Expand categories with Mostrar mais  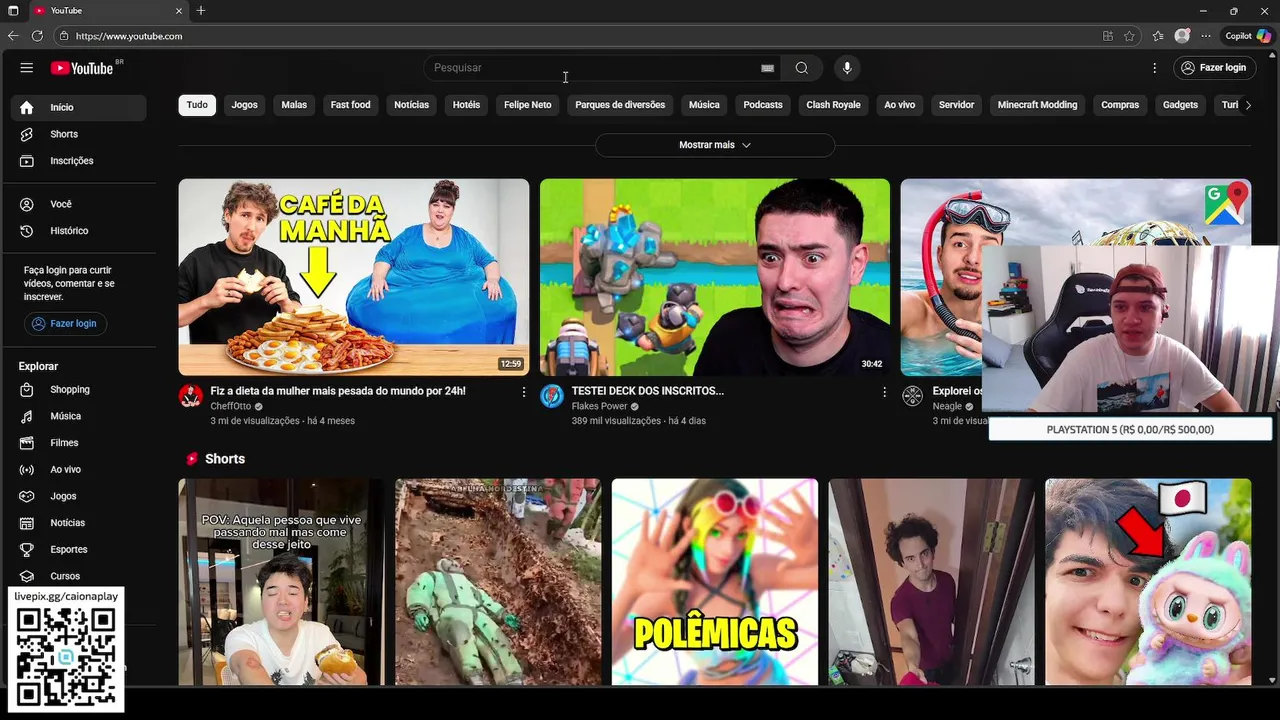click(x=715, y=145)
